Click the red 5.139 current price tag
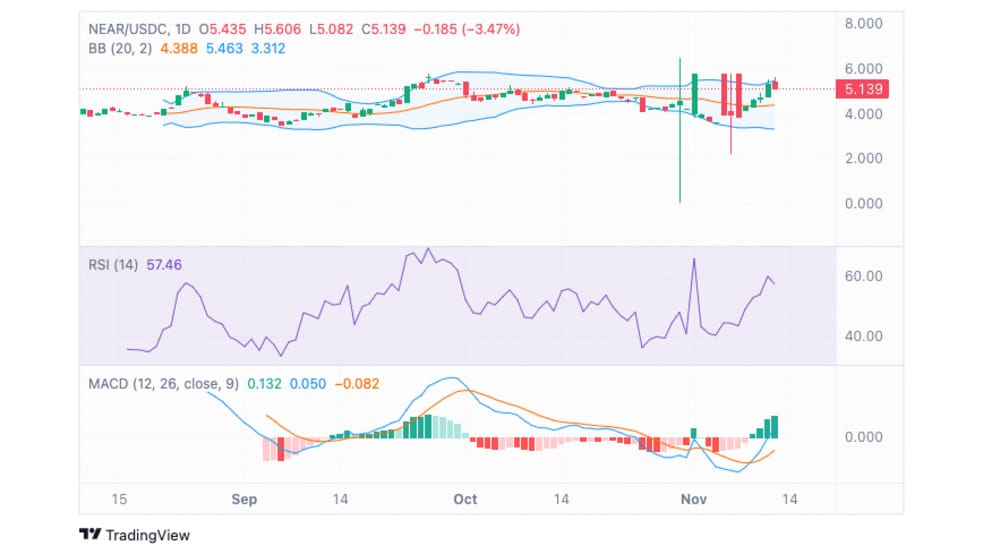984x554 pixels. 863,89
